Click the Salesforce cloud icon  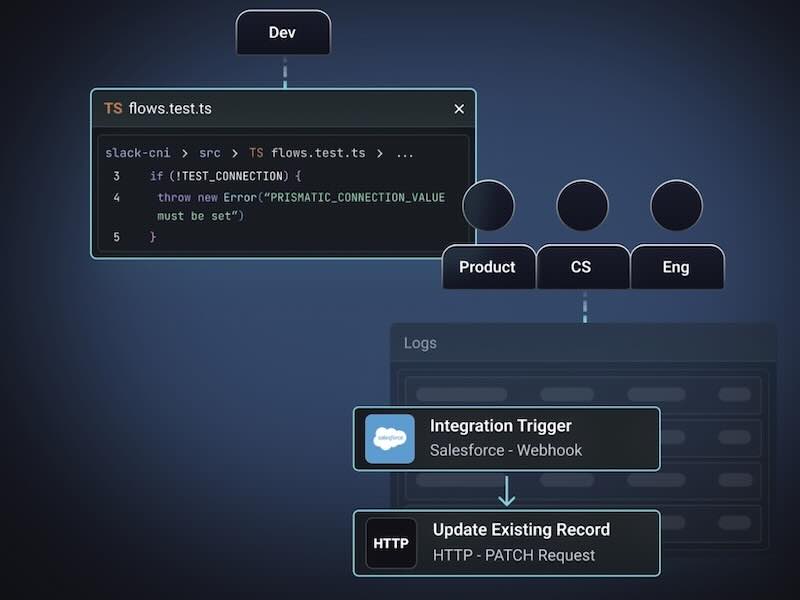coord(390,439)
